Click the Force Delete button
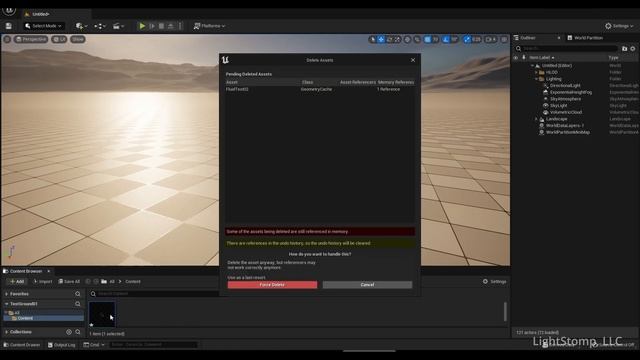This screenshot has width=640, height=360. click(x=272, y=284)
